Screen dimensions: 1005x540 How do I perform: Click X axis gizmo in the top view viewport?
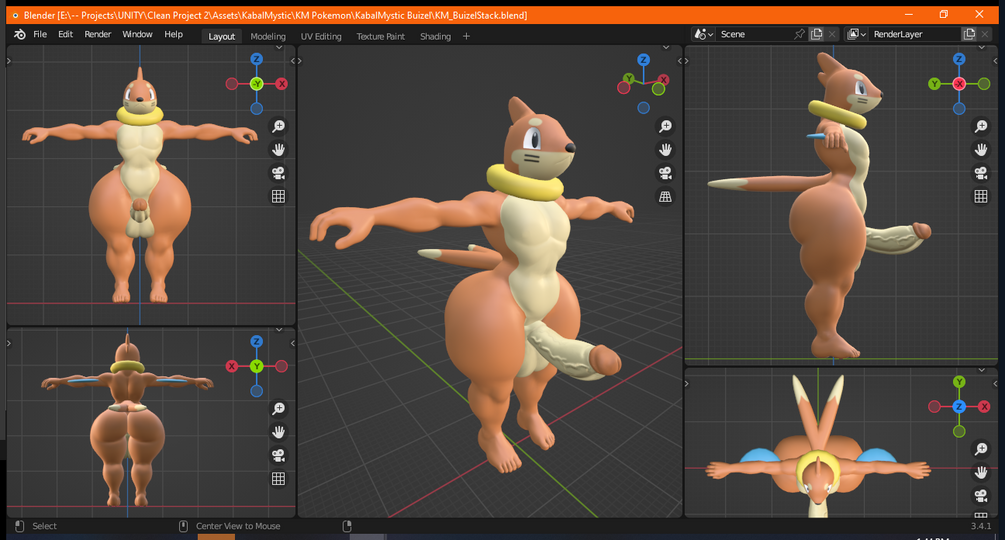click(984, 407)
